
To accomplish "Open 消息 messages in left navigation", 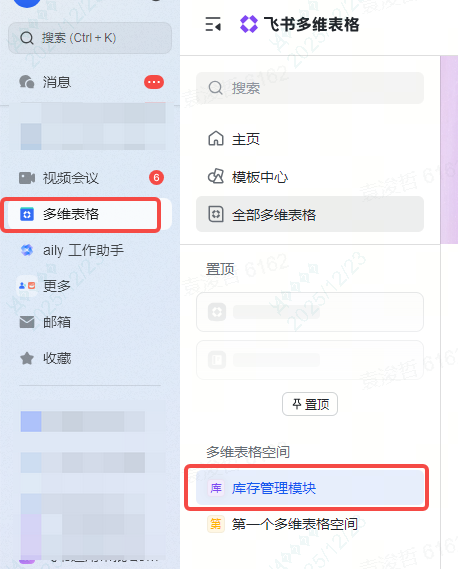I will tap(90, 82).
